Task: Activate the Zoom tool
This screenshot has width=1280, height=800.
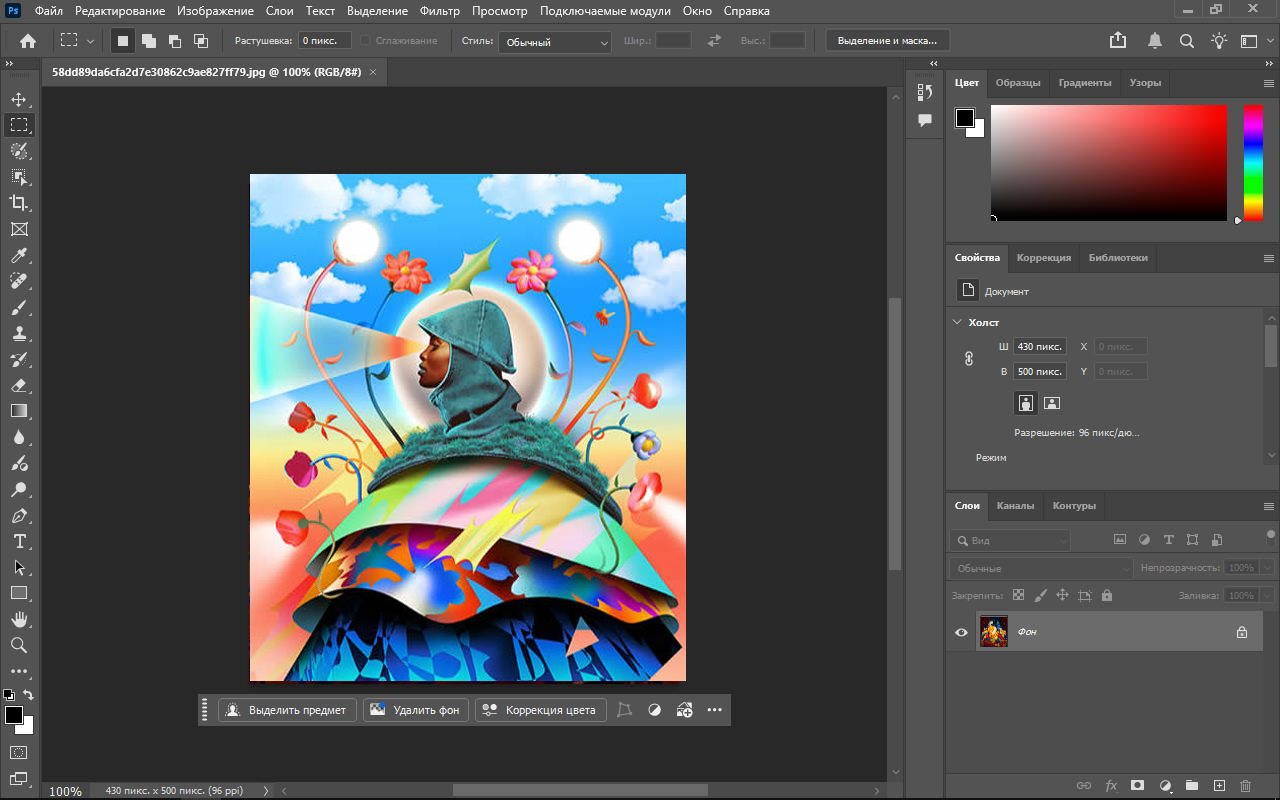Action: click(x=19, y=645)
